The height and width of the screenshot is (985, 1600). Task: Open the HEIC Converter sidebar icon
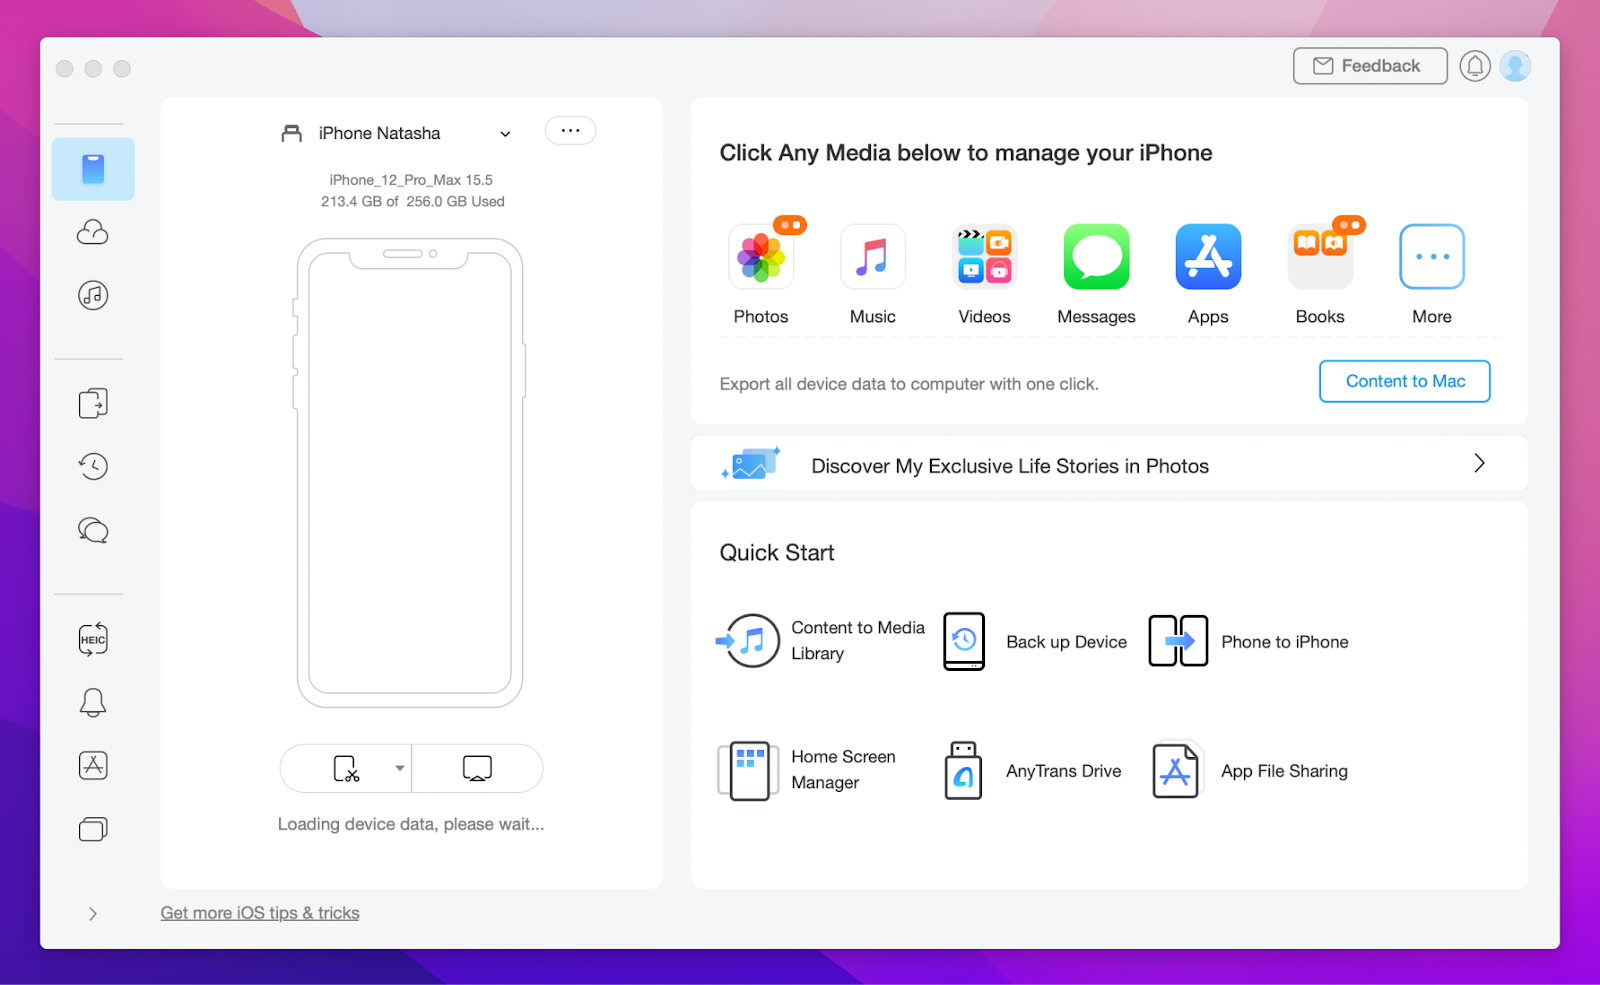93,640
